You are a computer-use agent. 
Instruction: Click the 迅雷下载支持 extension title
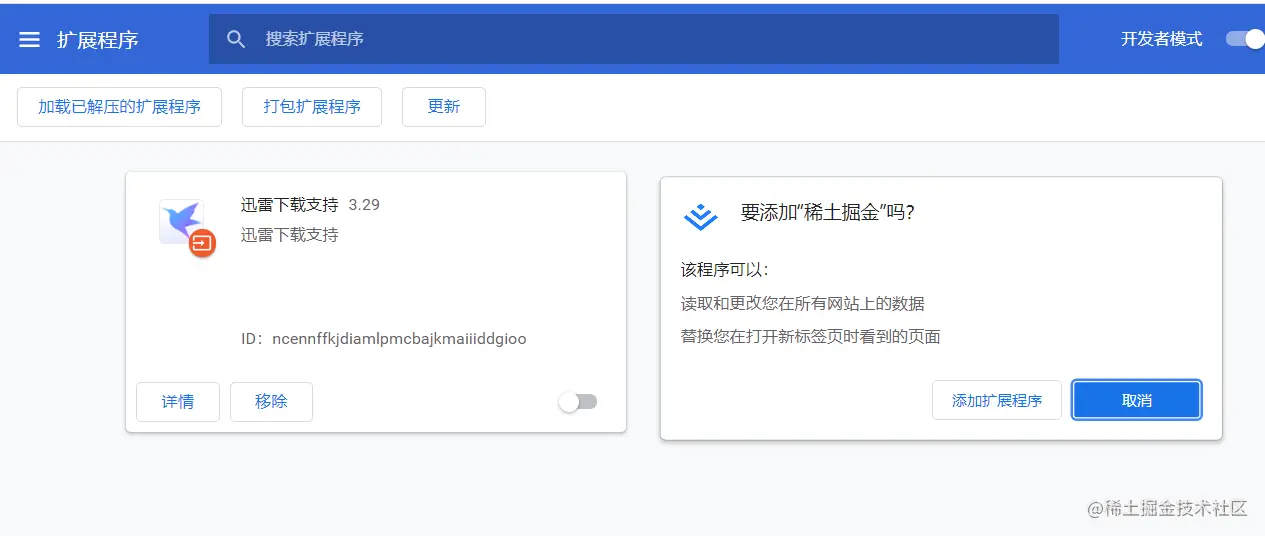tap(290, 205)
